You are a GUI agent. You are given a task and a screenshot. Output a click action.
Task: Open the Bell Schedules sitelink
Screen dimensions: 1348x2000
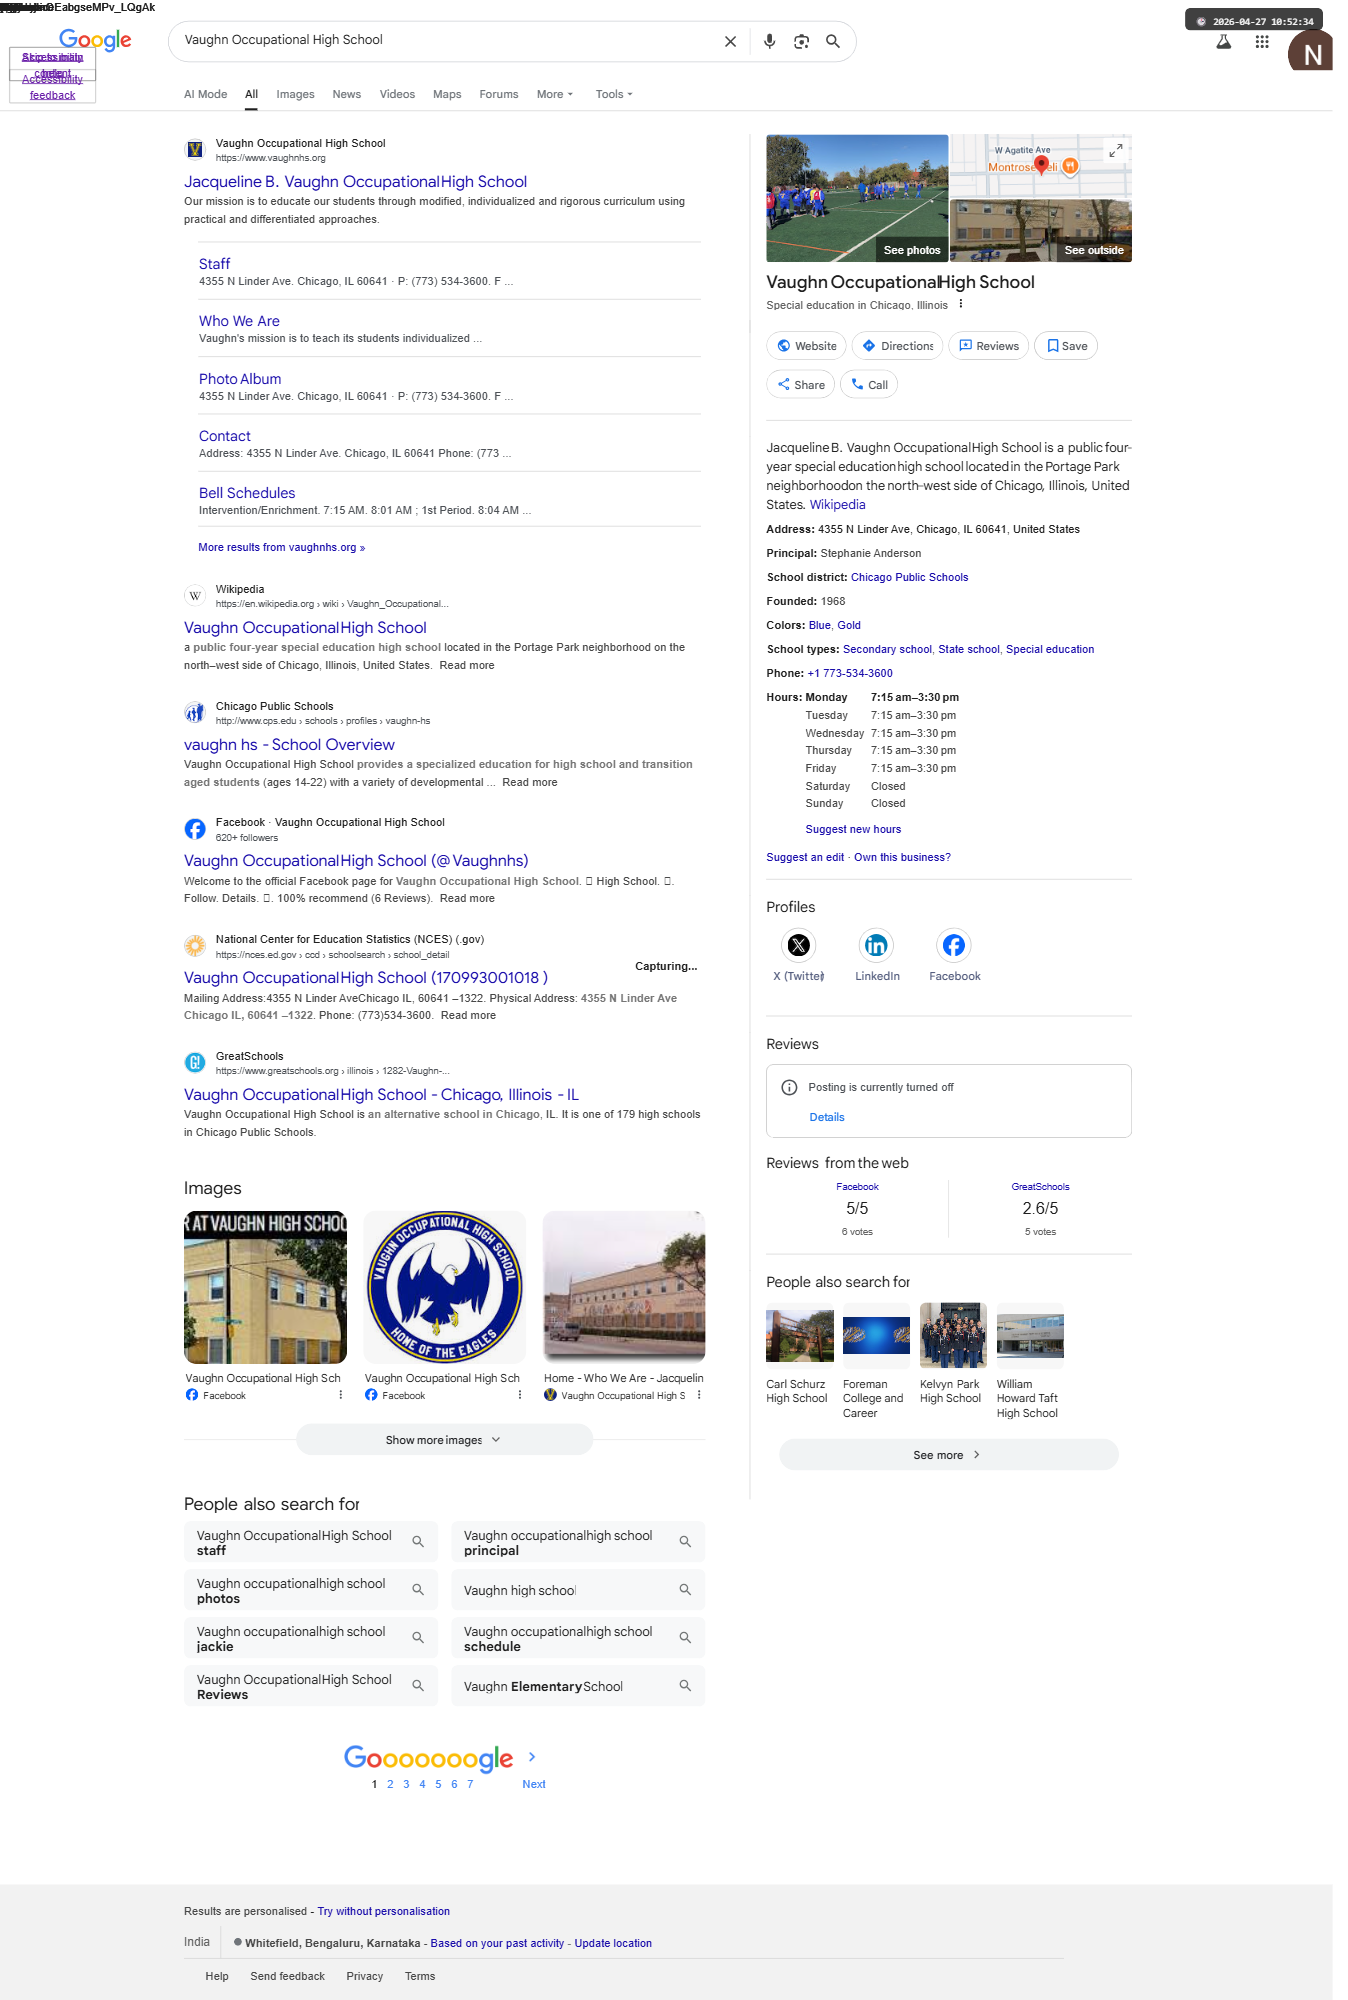(x=247, y=493)
